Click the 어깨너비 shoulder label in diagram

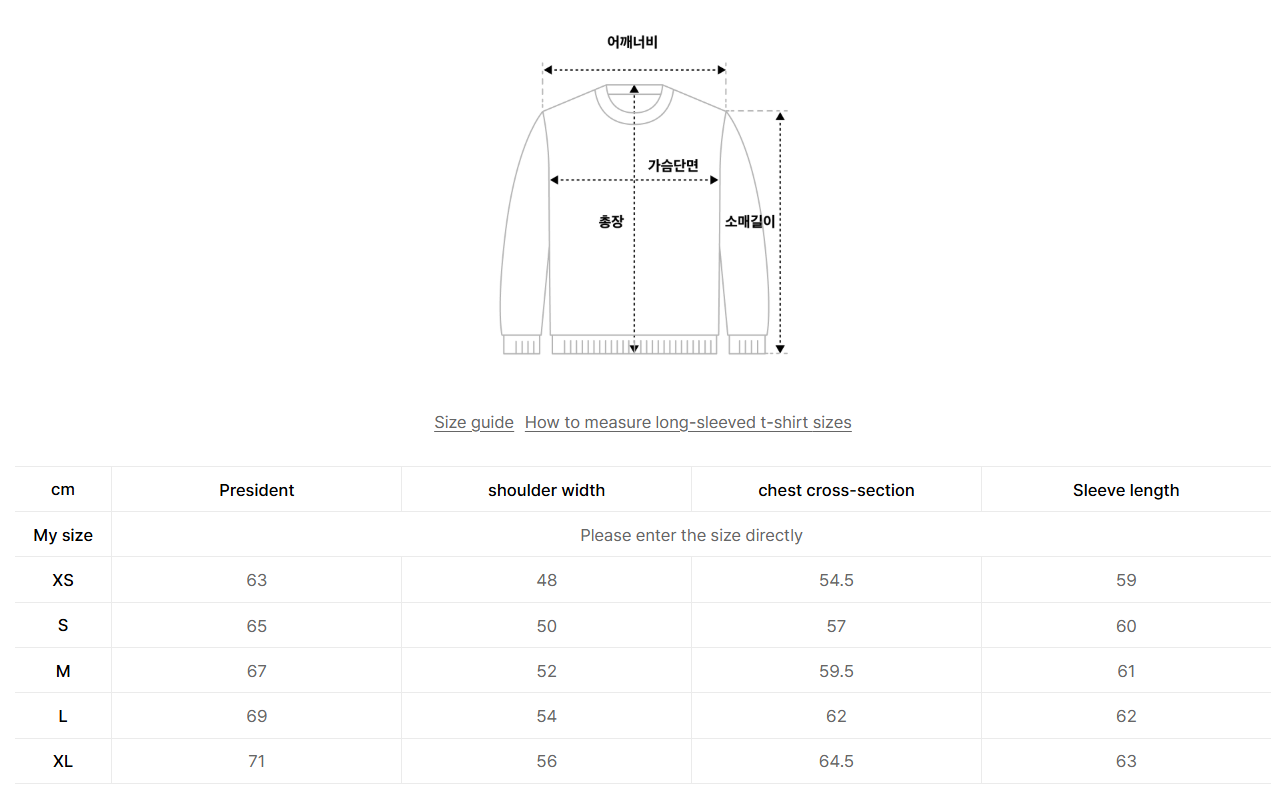tap(632, 42)
